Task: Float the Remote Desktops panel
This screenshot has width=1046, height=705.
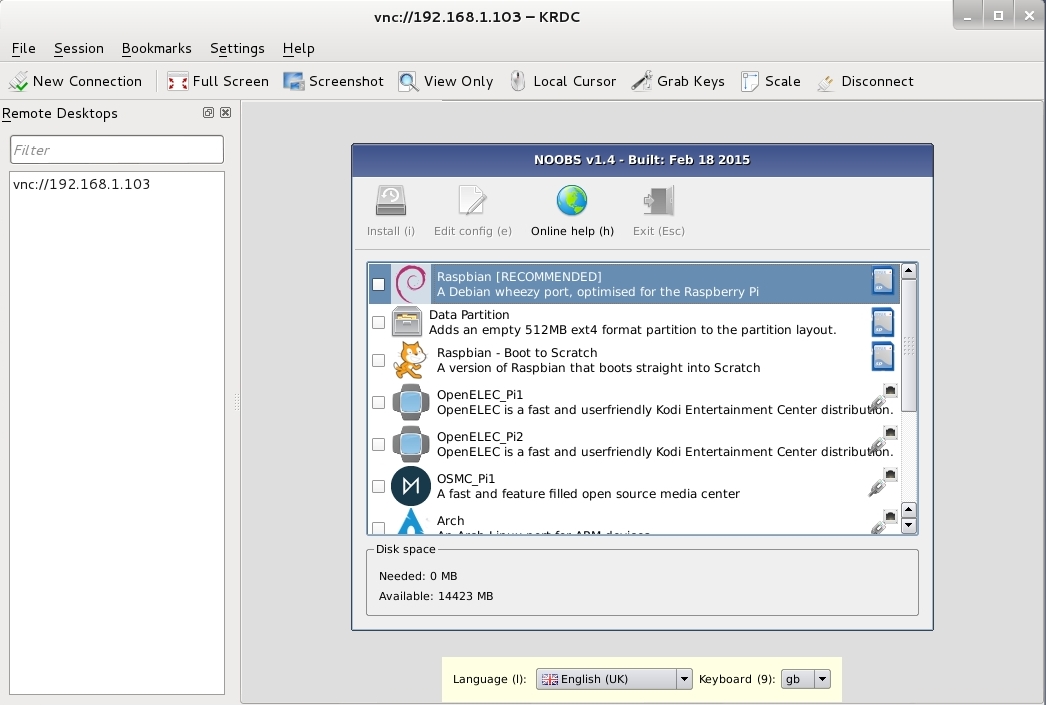Action: coord(208,113)
